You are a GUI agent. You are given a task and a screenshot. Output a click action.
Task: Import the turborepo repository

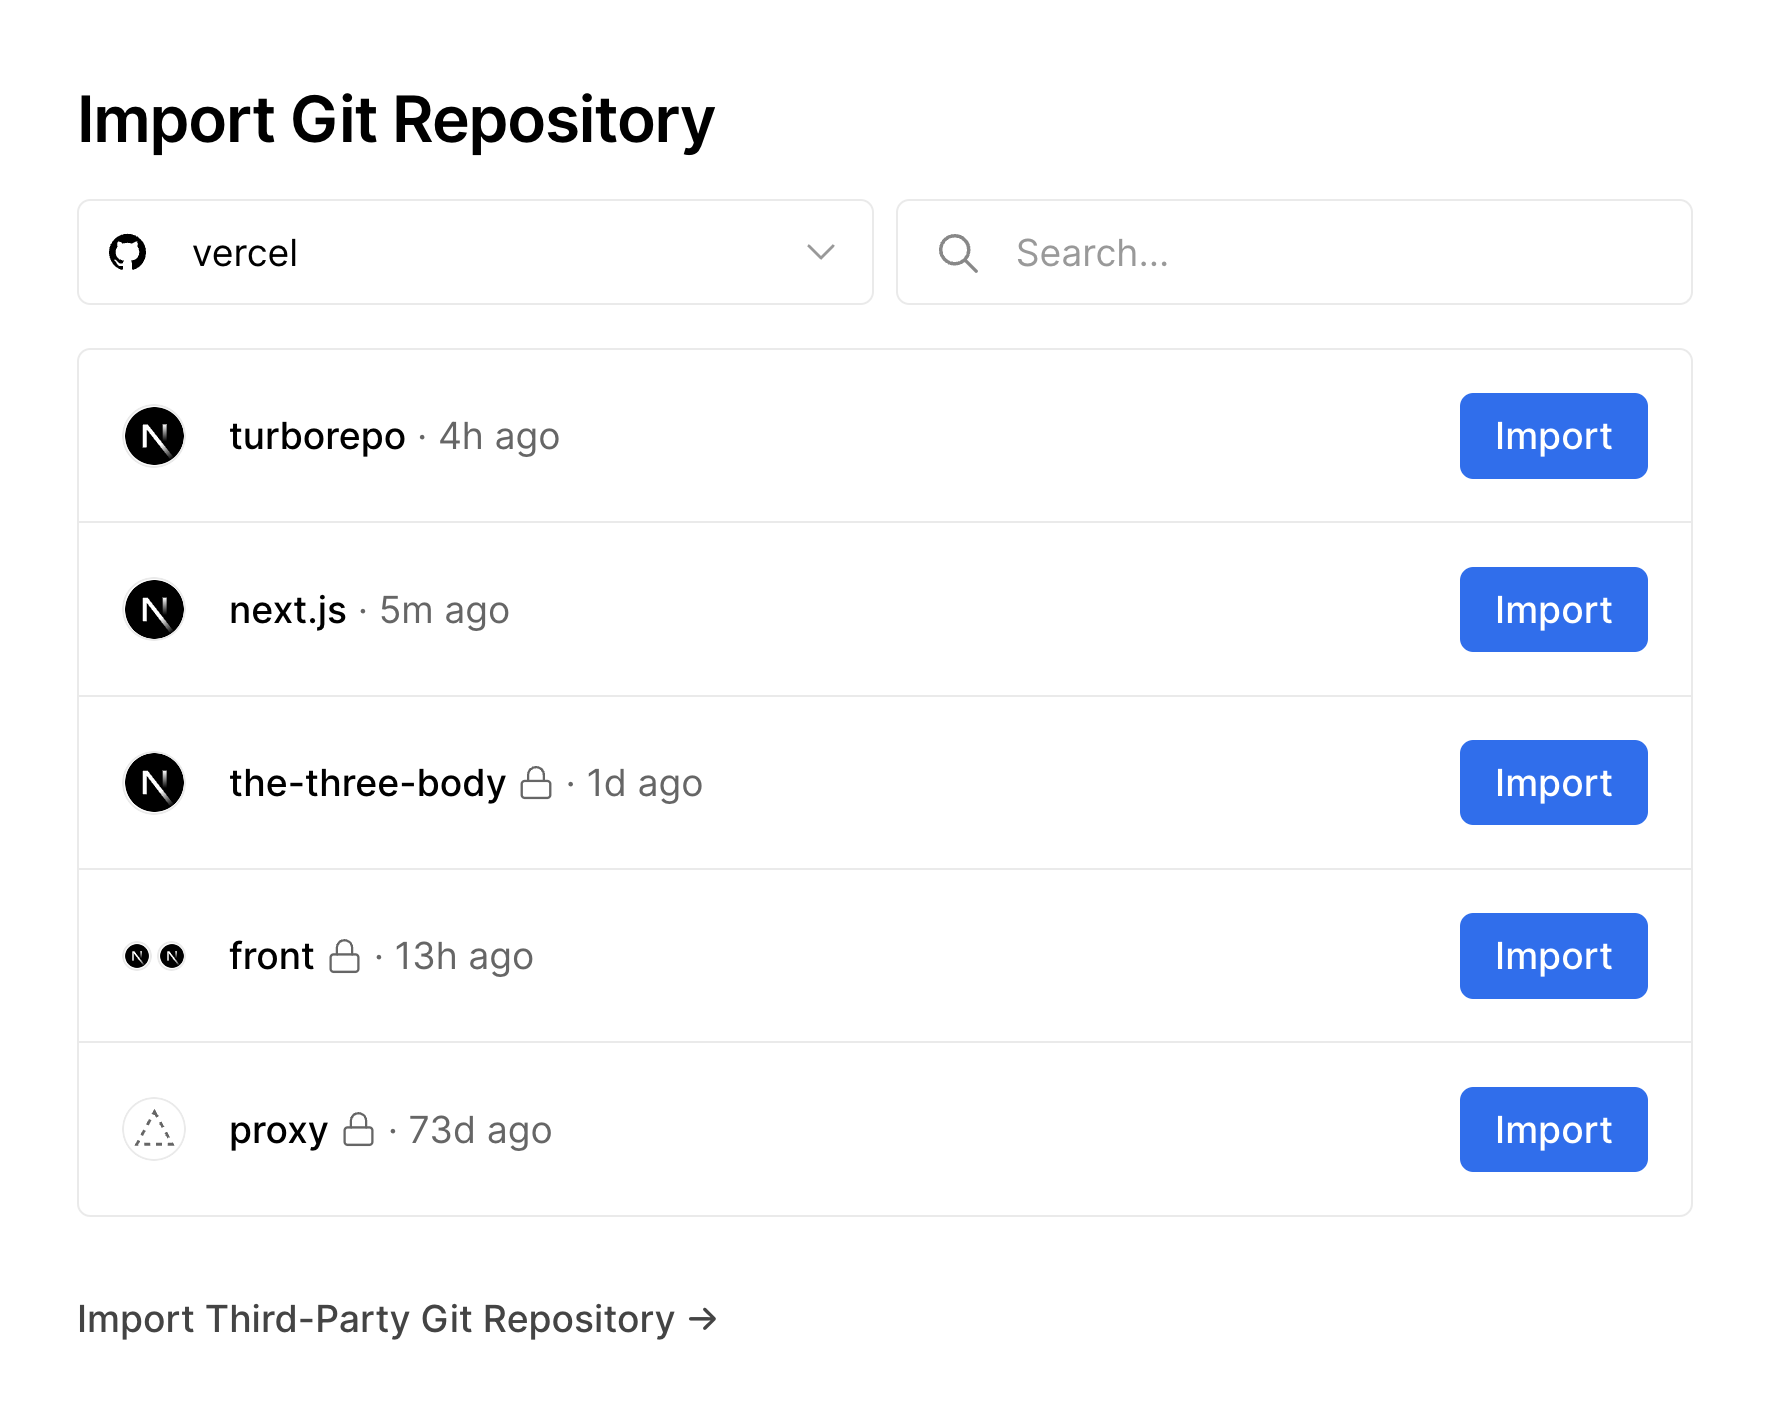click(x=1552, y=436)
